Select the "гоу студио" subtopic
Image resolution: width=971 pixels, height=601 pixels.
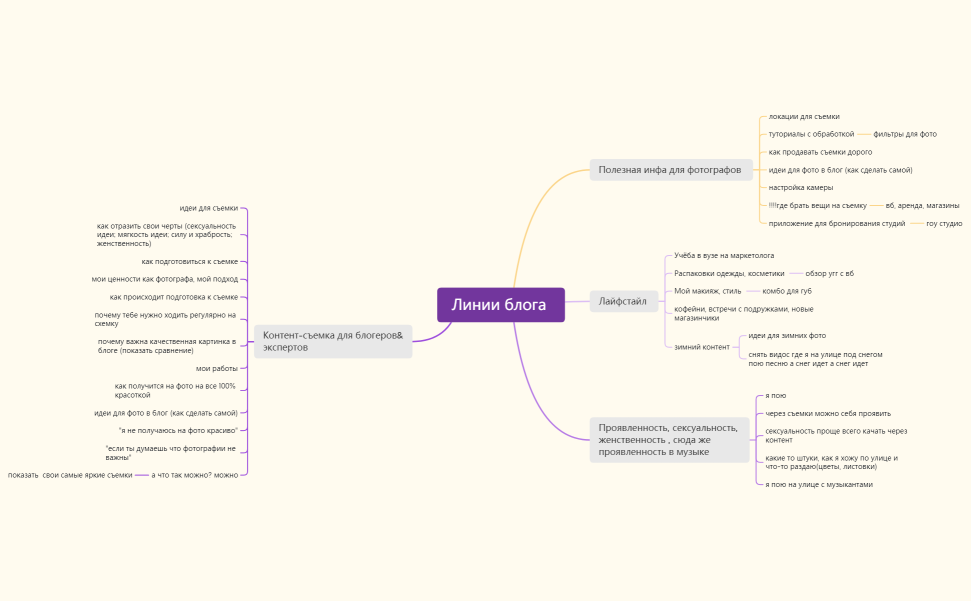point(943,223)
